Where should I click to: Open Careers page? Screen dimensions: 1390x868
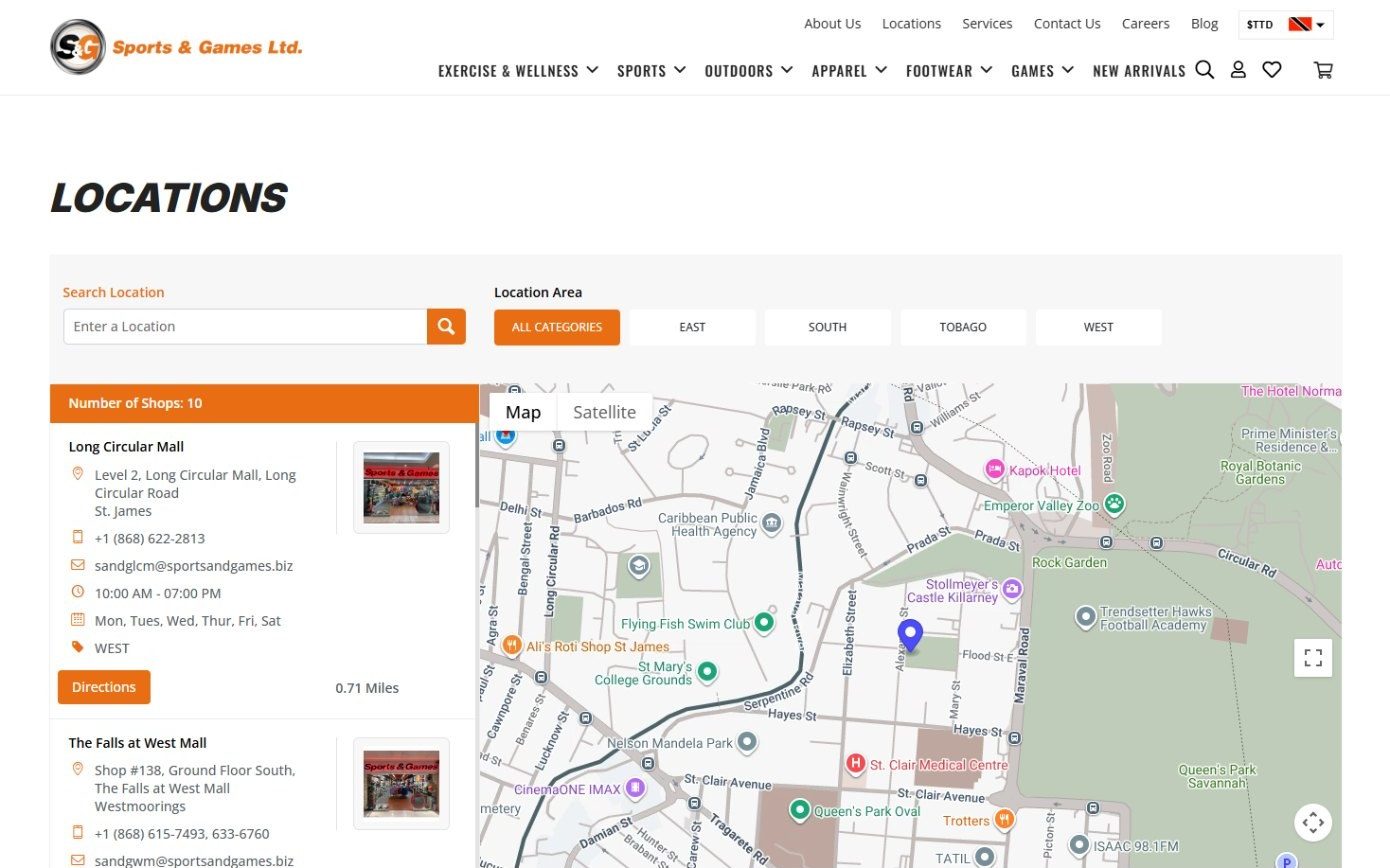point(1145,23)
